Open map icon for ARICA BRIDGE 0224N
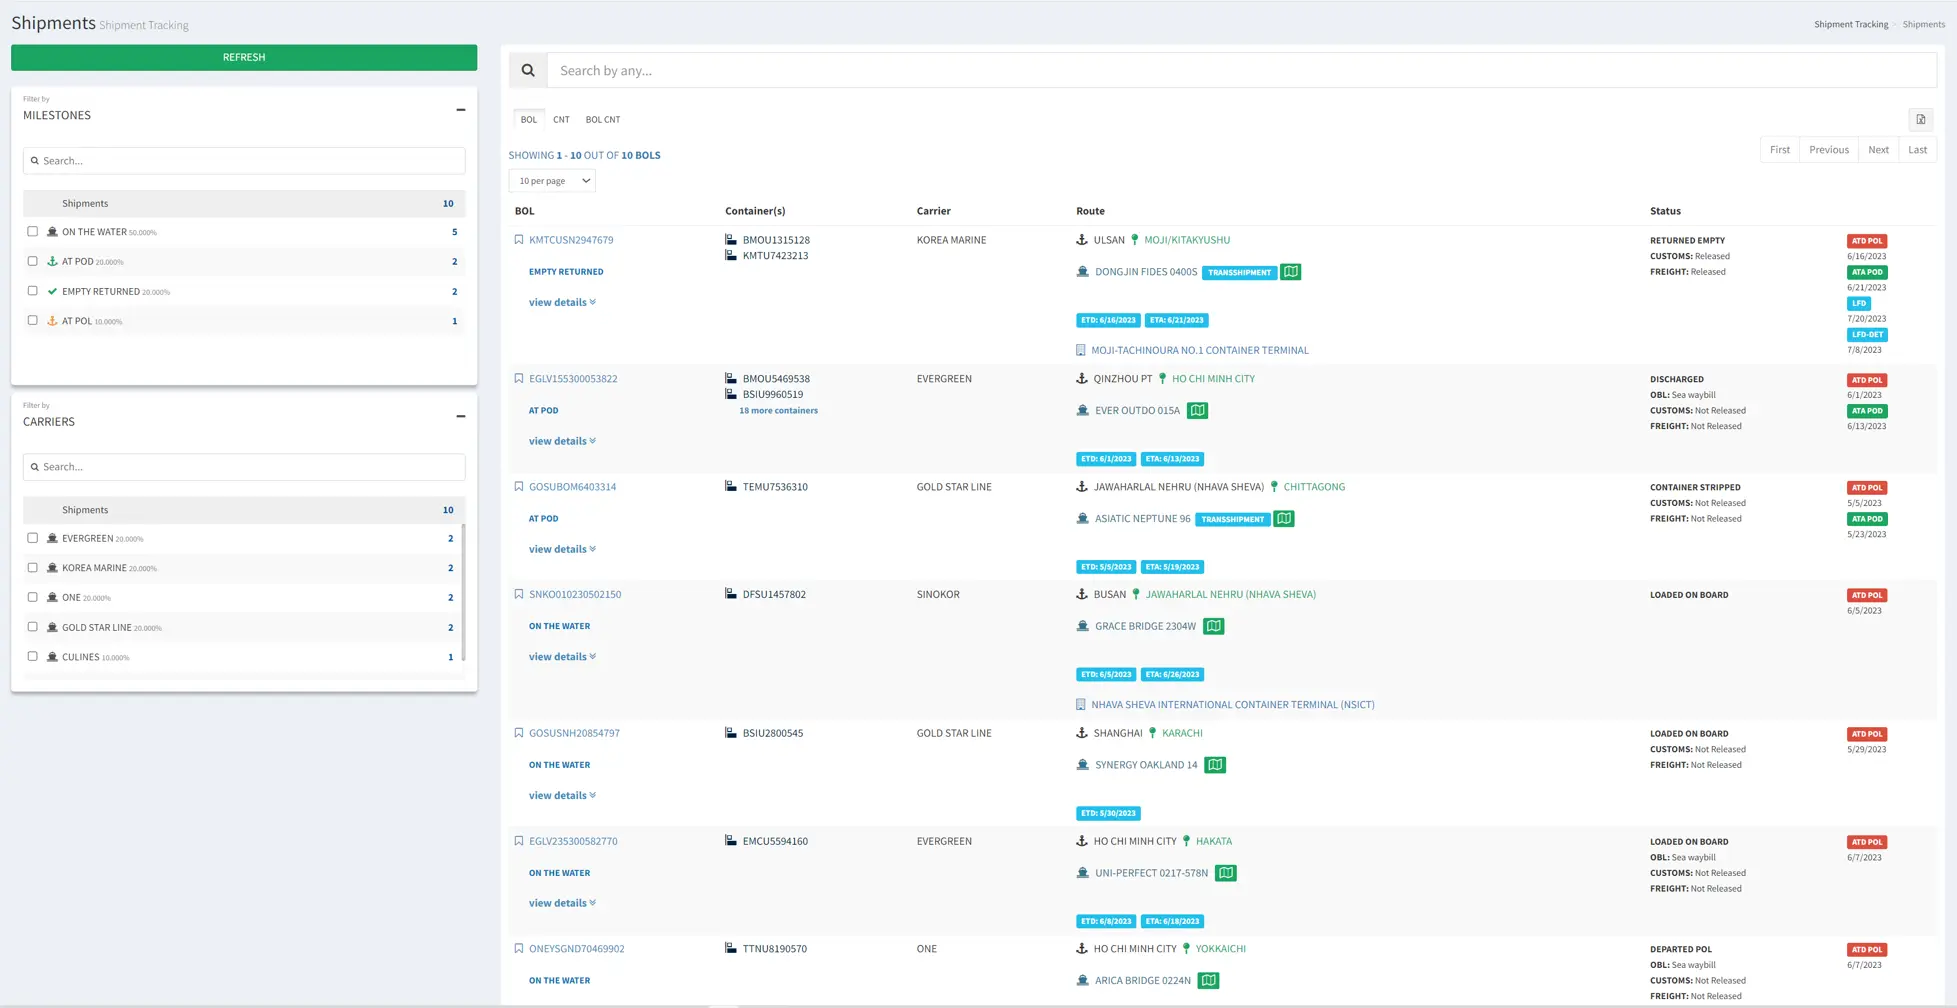1957x1008 pixels. 1209,980
